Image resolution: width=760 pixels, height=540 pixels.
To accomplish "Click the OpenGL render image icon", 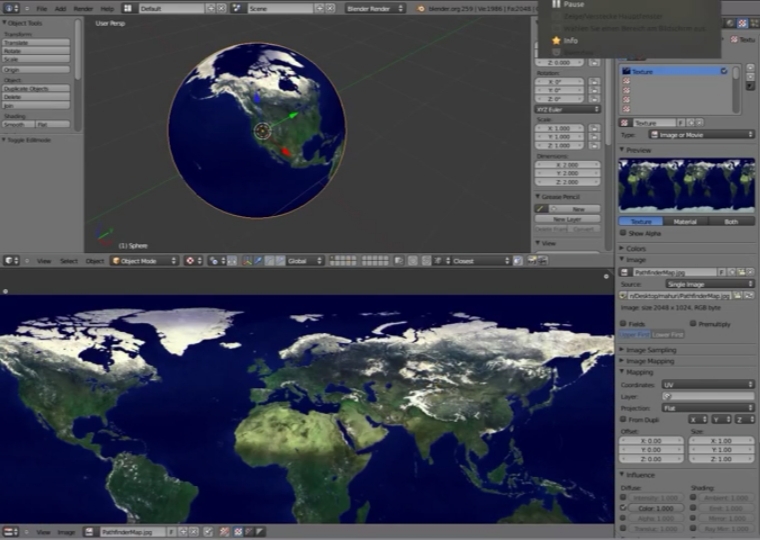I will (x=532, y=261).
